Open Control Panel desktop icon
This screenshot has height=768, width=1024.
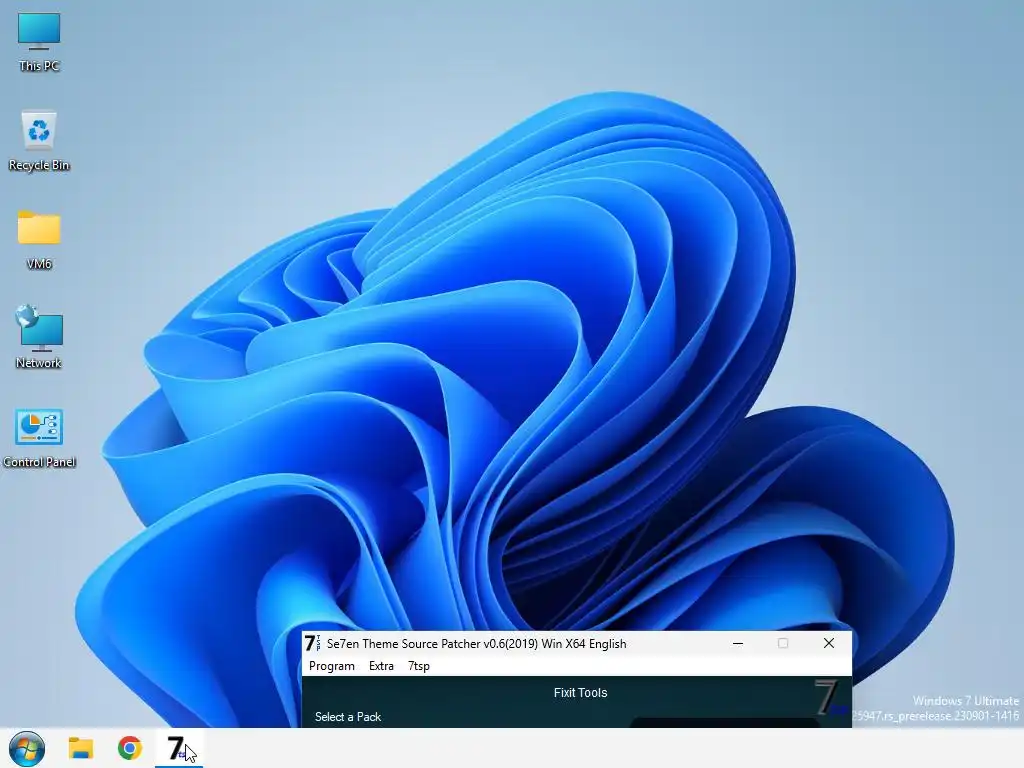click(39, 438)
